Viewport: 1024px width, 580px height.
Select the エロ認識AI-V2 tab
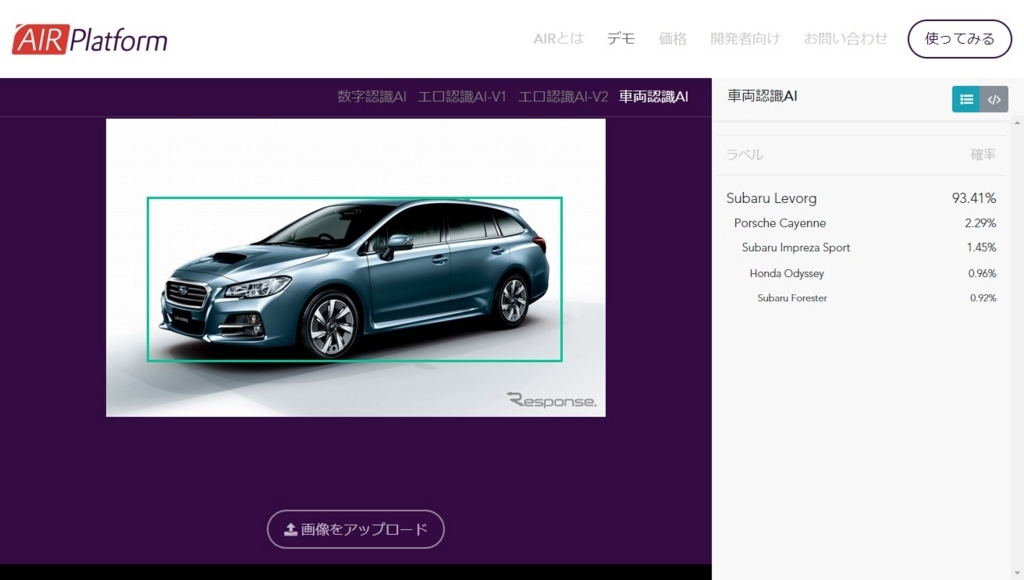tap(563, 97)
